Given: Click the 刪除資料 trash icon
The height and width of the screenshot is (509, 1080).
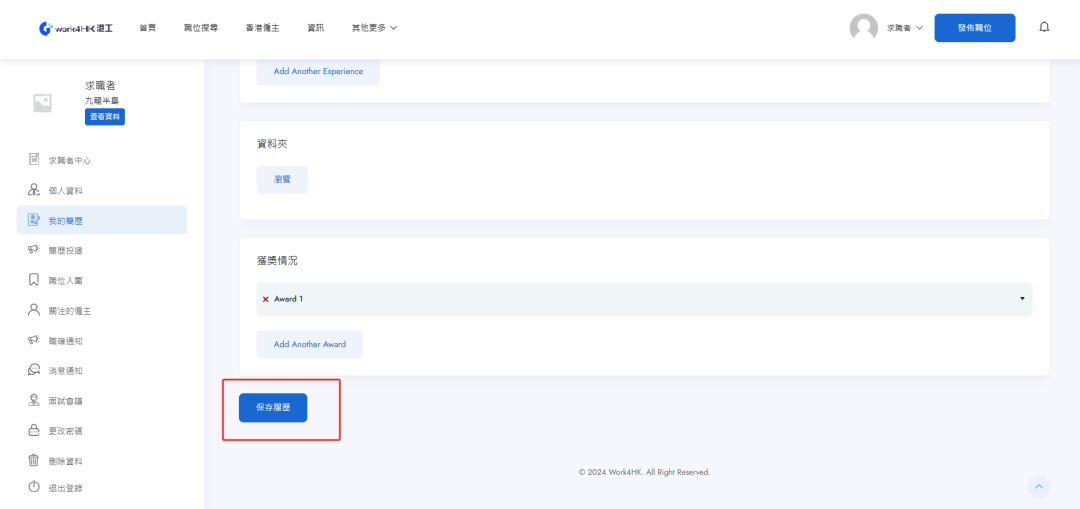Looking at the screenshot, I should [x=34, y=461].
